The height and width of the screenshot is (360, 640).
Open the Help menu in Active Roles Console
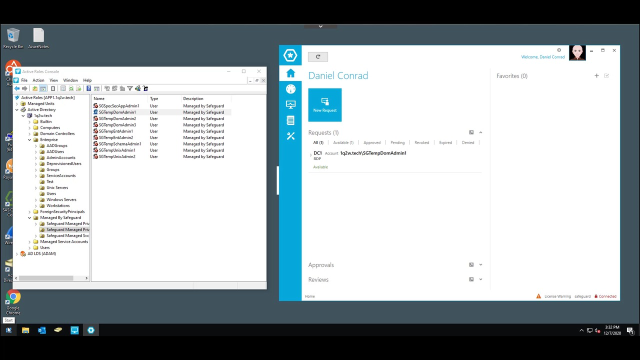tap(87, 80)
